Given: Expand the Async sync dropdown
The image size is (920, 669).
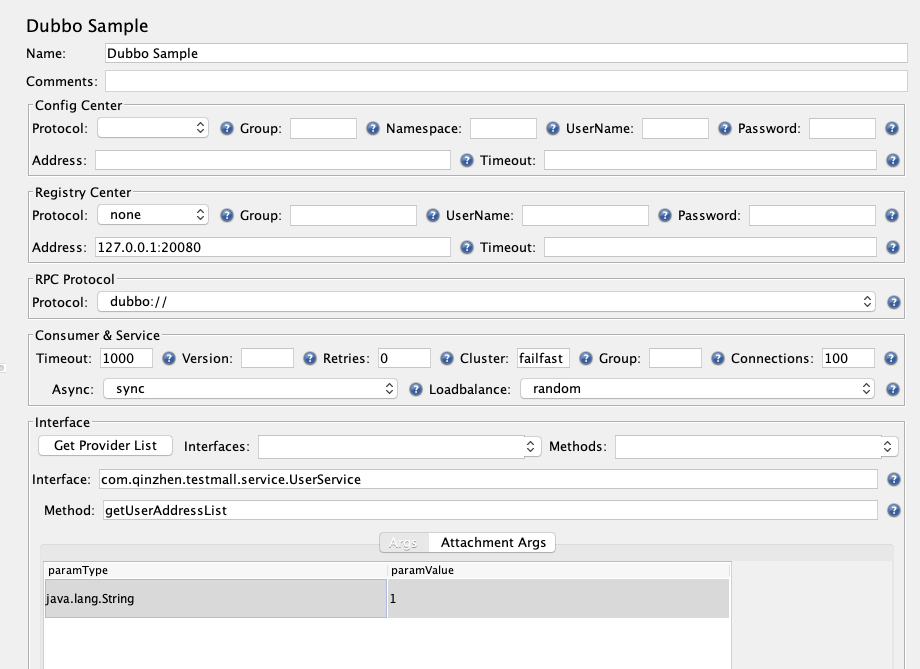Looking at the screenshot, I should (251, 388).
